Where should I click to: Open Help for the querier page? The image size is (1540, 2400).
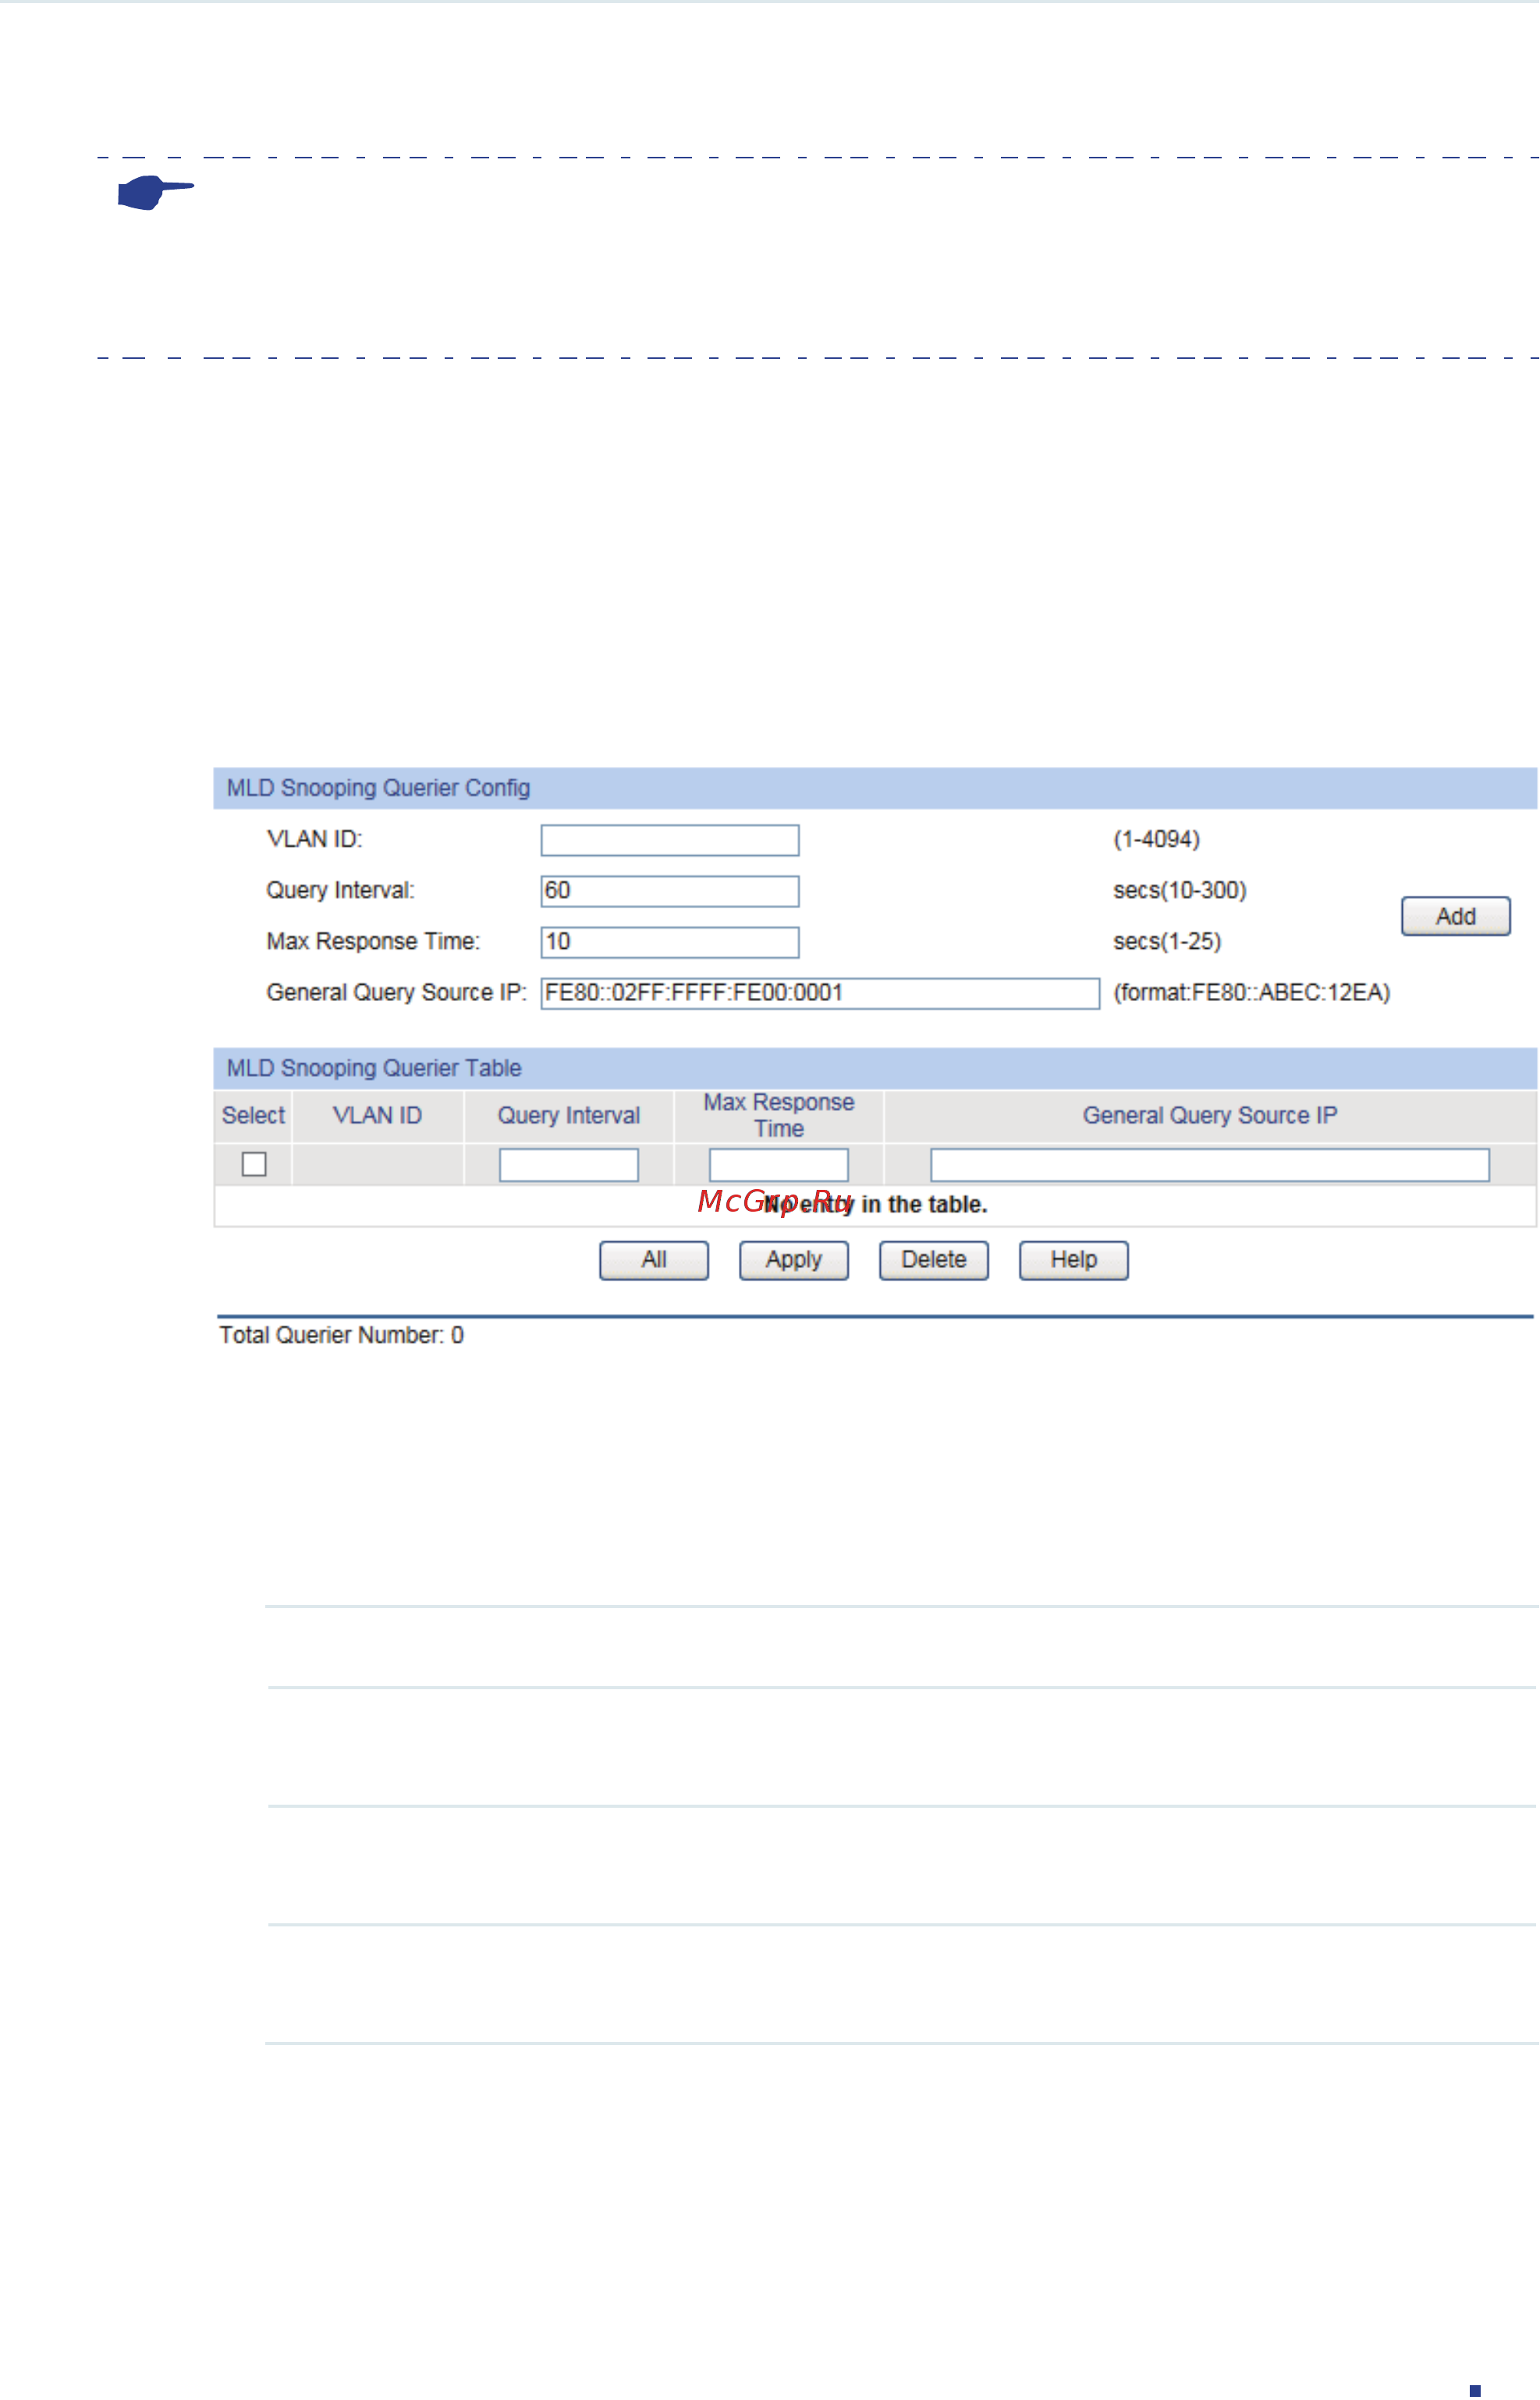[x=1074, y=1260]
